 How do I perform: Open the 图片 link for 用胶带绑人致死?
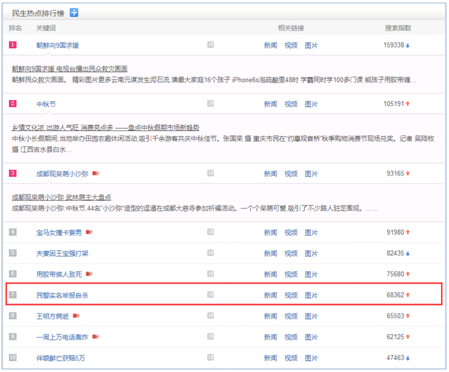(x=311, y=274)
